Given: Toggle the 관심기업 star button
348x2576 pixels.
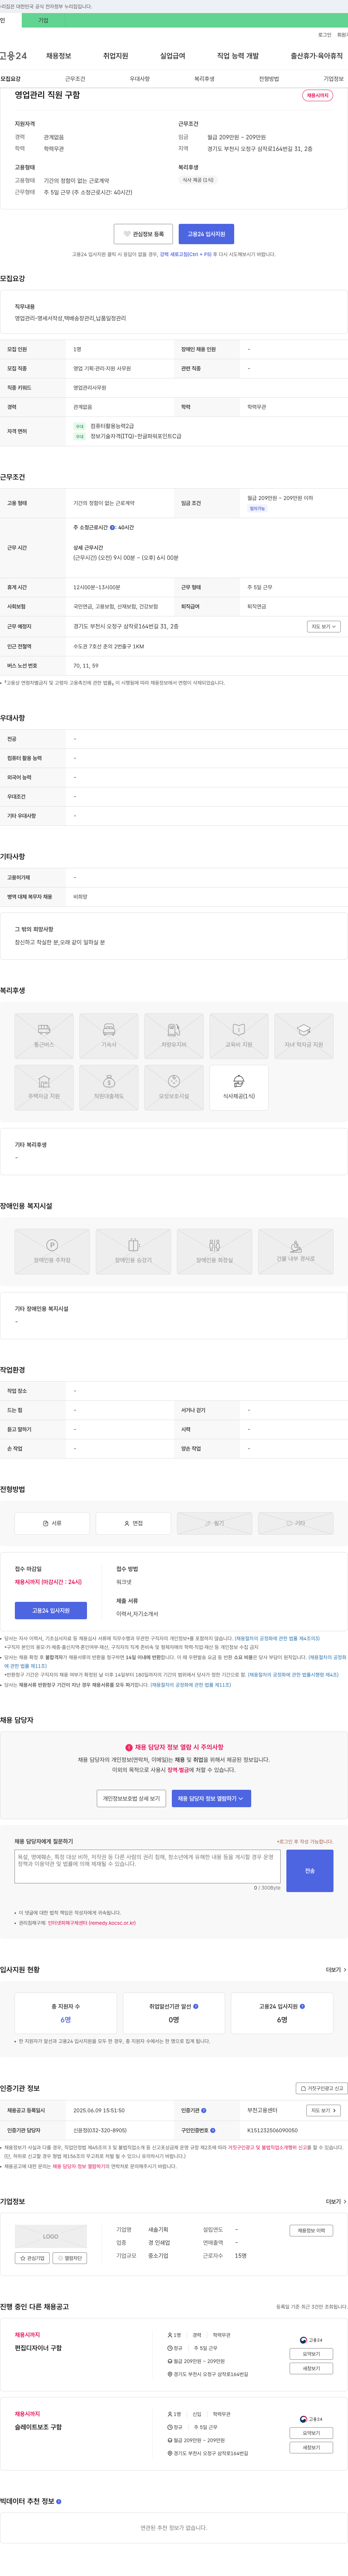Looking at the screenshot, I should [x=32, y=2258].
